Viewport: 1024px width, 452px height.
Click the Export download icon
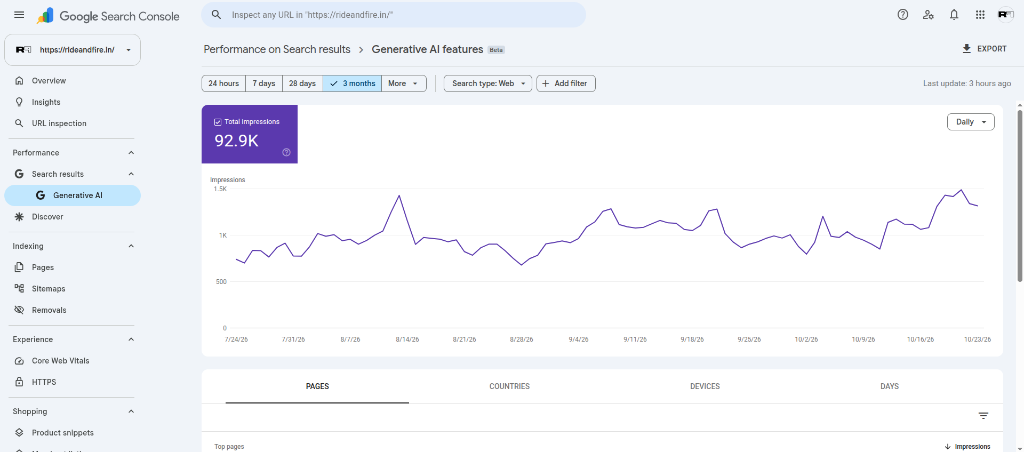point(967,49)
